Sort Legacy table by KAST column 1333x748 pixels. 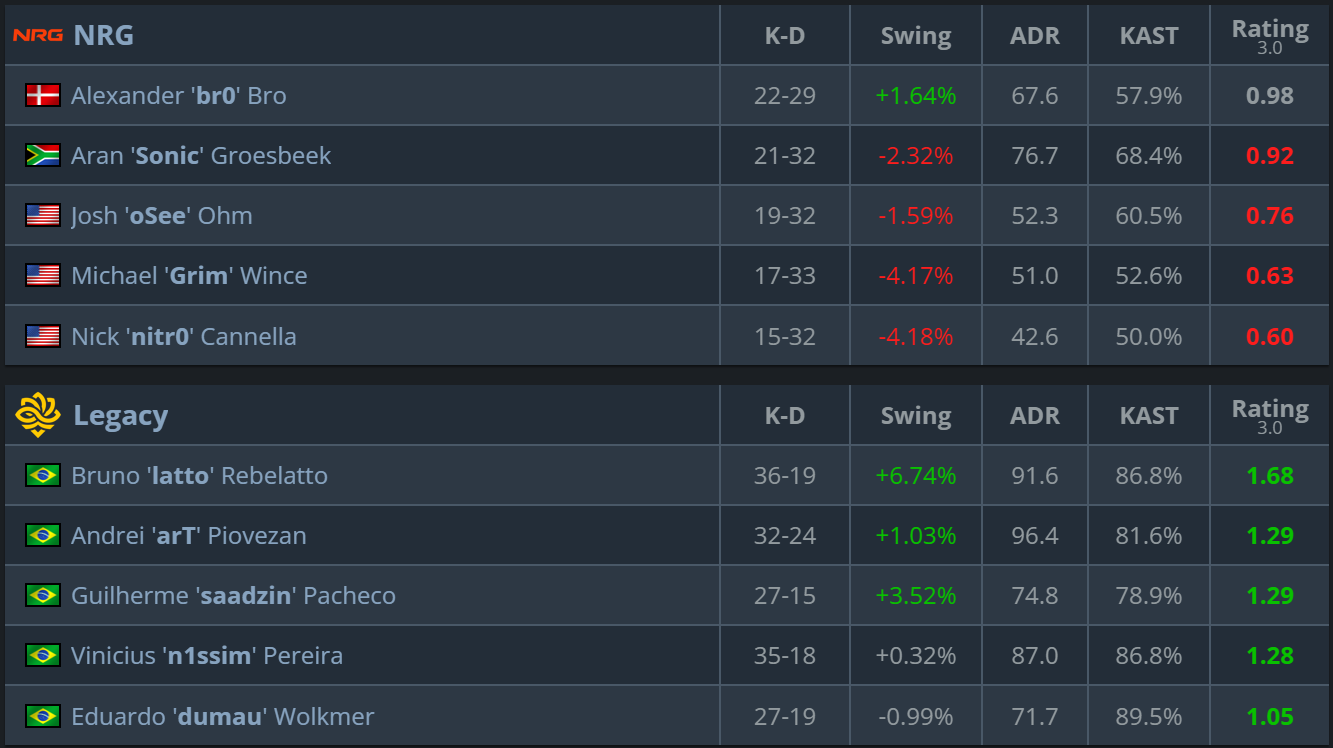[x=1149, y=416]
